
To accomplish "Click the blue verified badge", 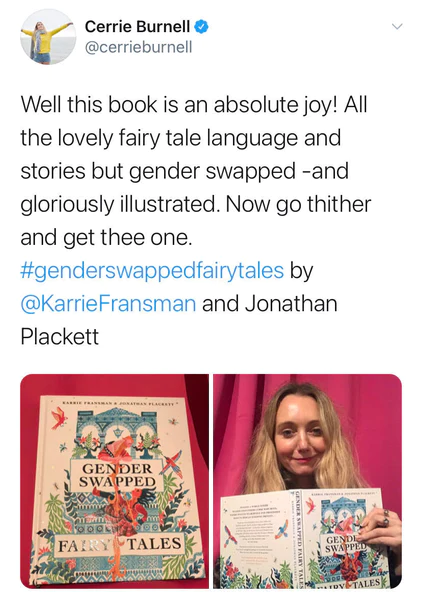I will point(202,26).
